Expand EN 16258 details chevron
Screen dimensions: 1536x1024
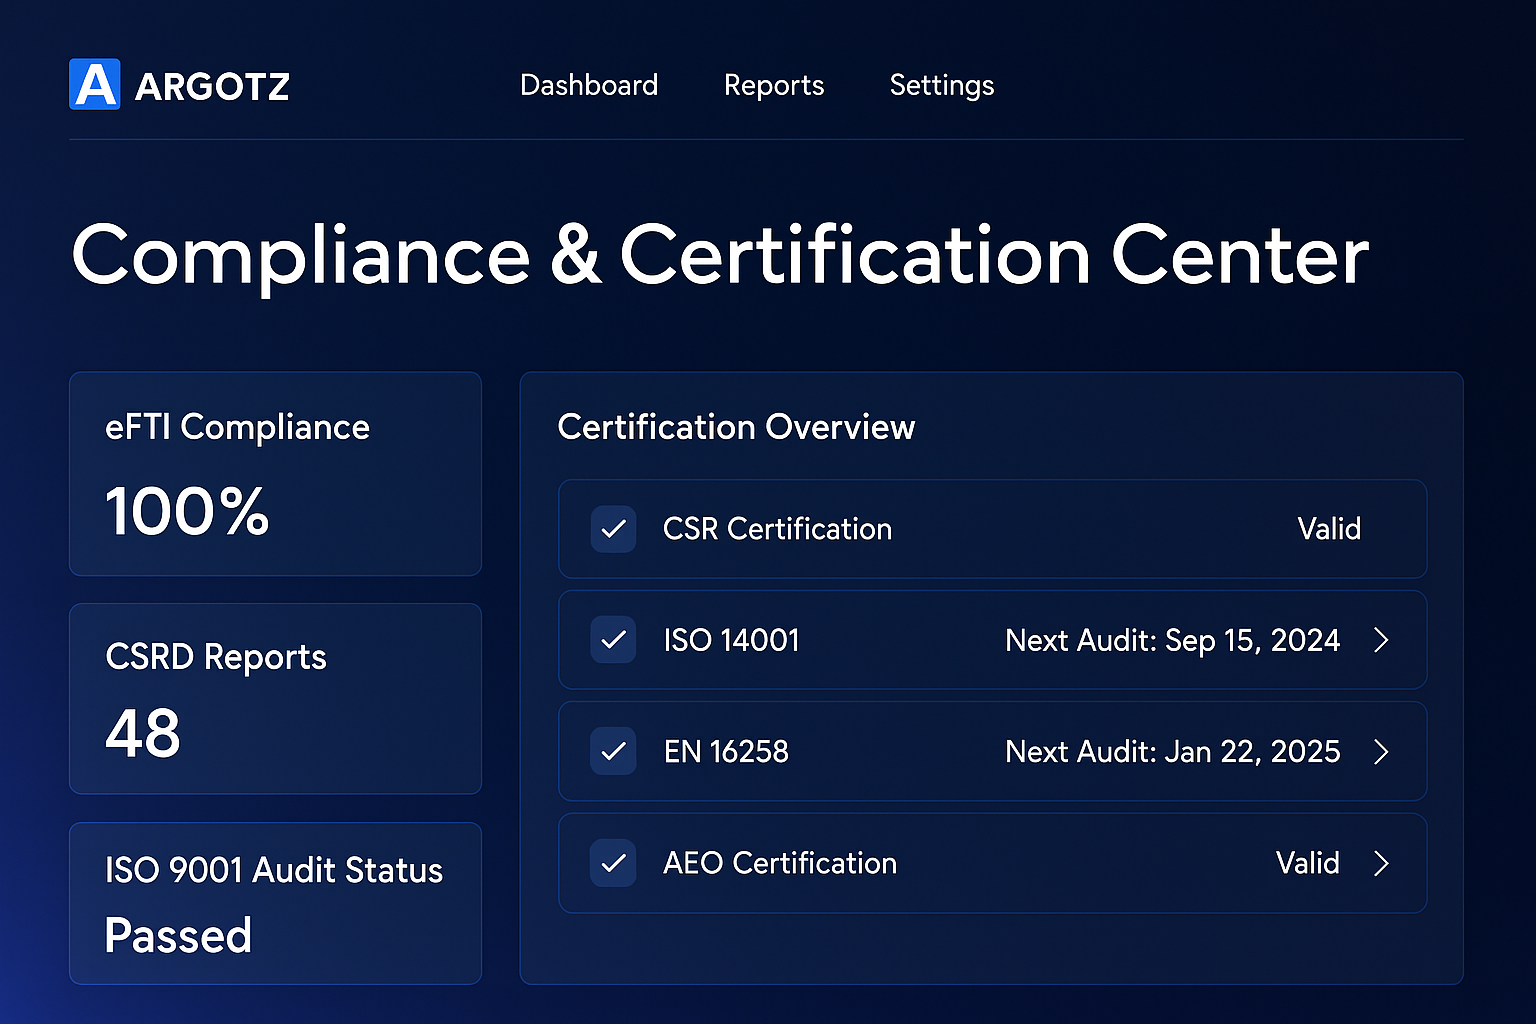[x=1382, y=751]
